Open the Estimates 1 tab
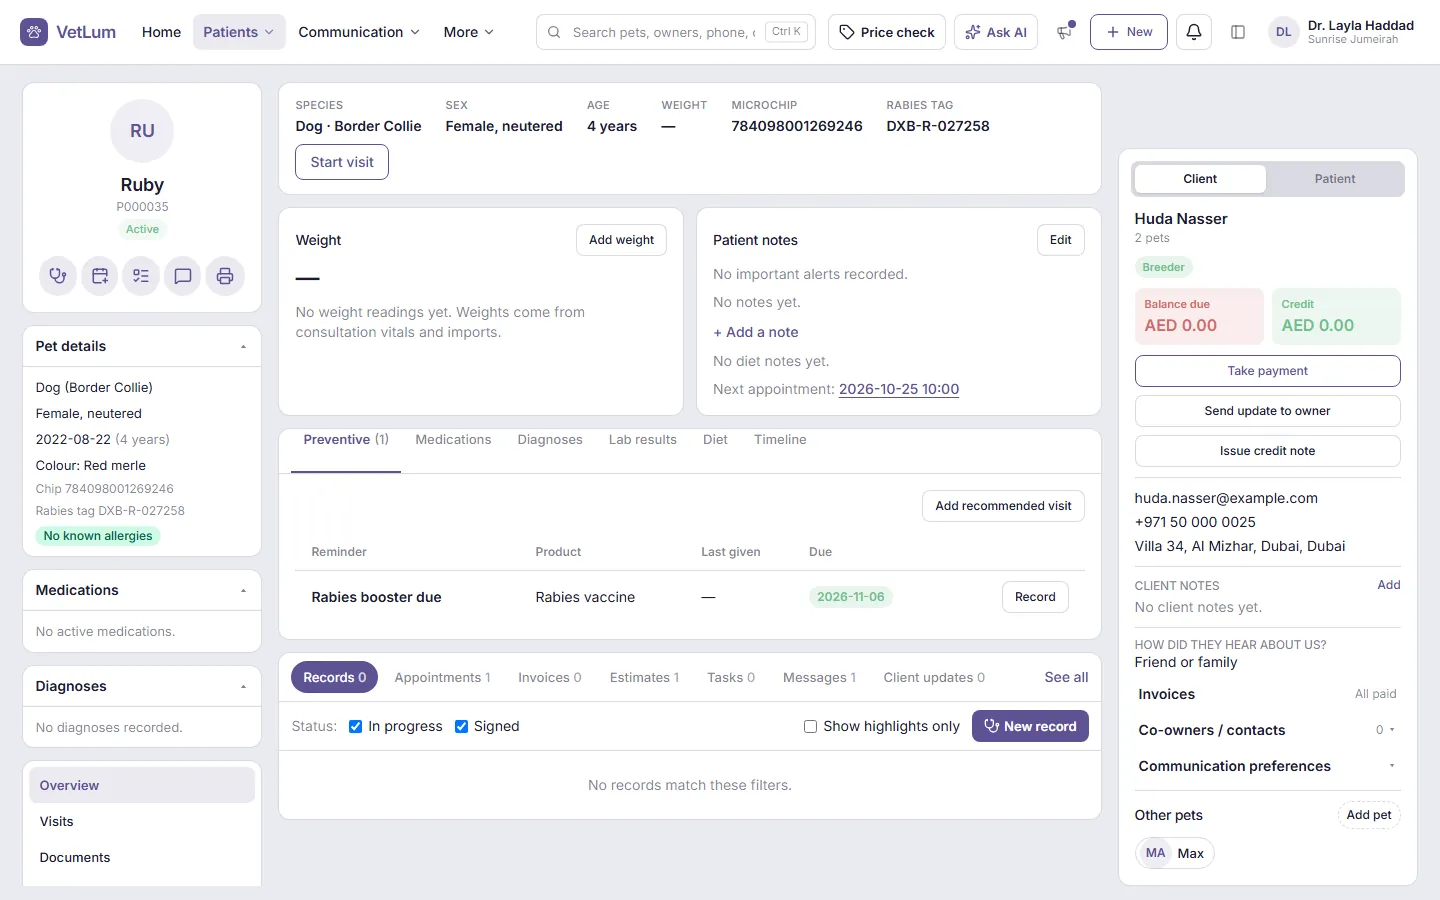Viewport: 1440px width, 900px height. pyautogui.click(x=644, y=678)
